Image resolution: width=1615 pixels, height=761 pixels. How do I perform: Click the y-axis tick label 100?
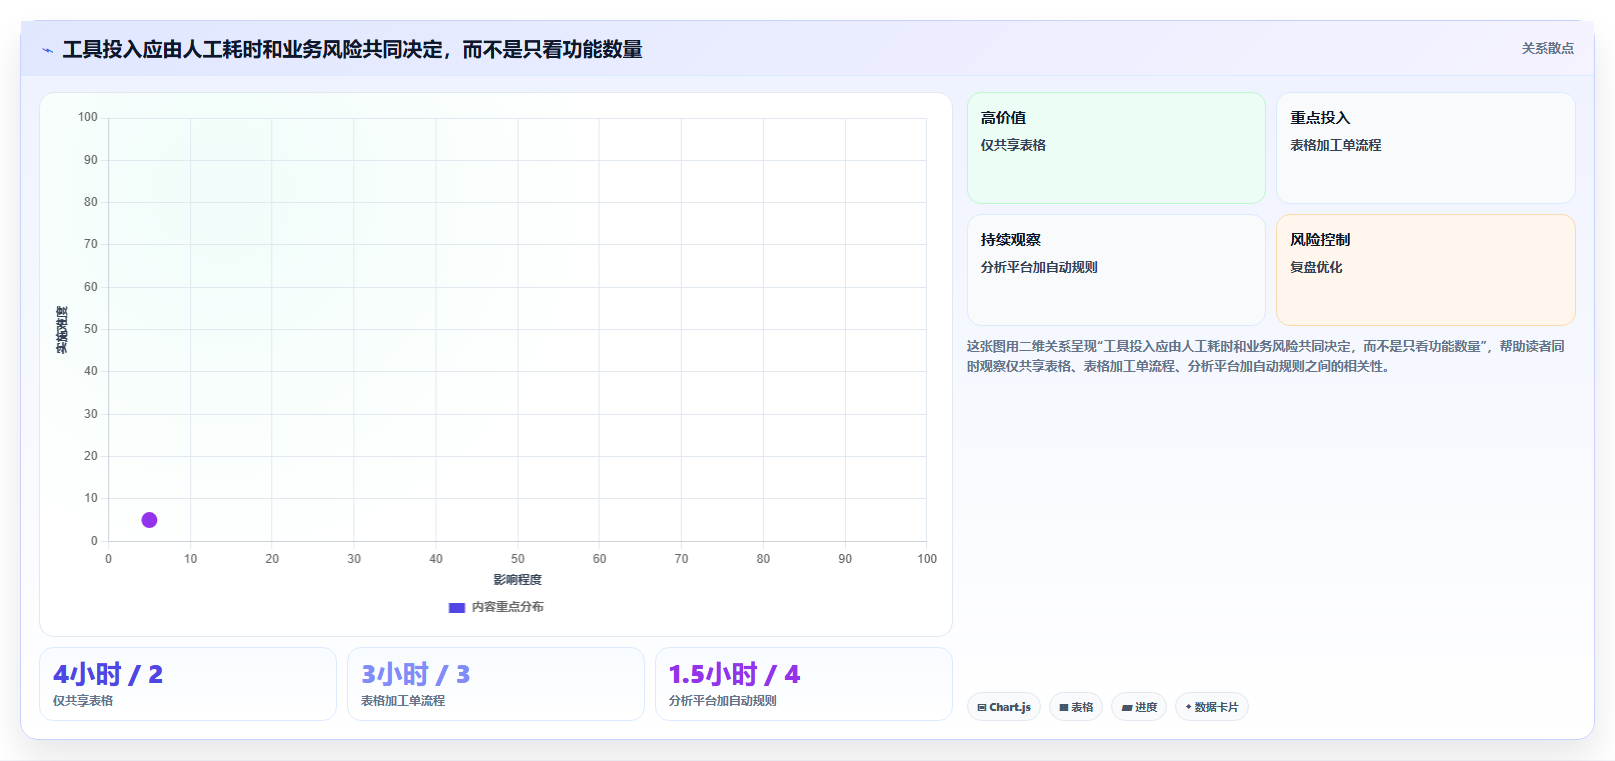88,117
